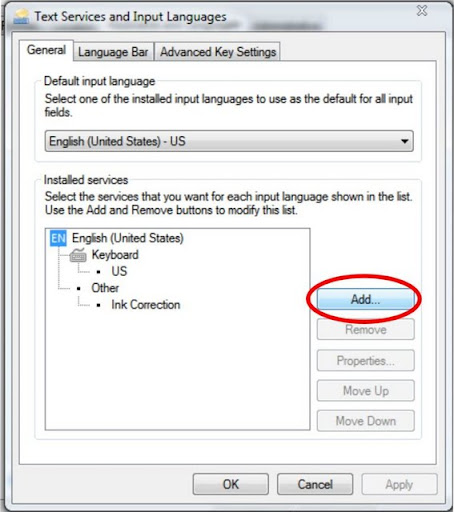Image resolution: width=454 pixels, height=512 pixels.
Task: Click the English (United States) - US combo box
Action: pos(229,141)
